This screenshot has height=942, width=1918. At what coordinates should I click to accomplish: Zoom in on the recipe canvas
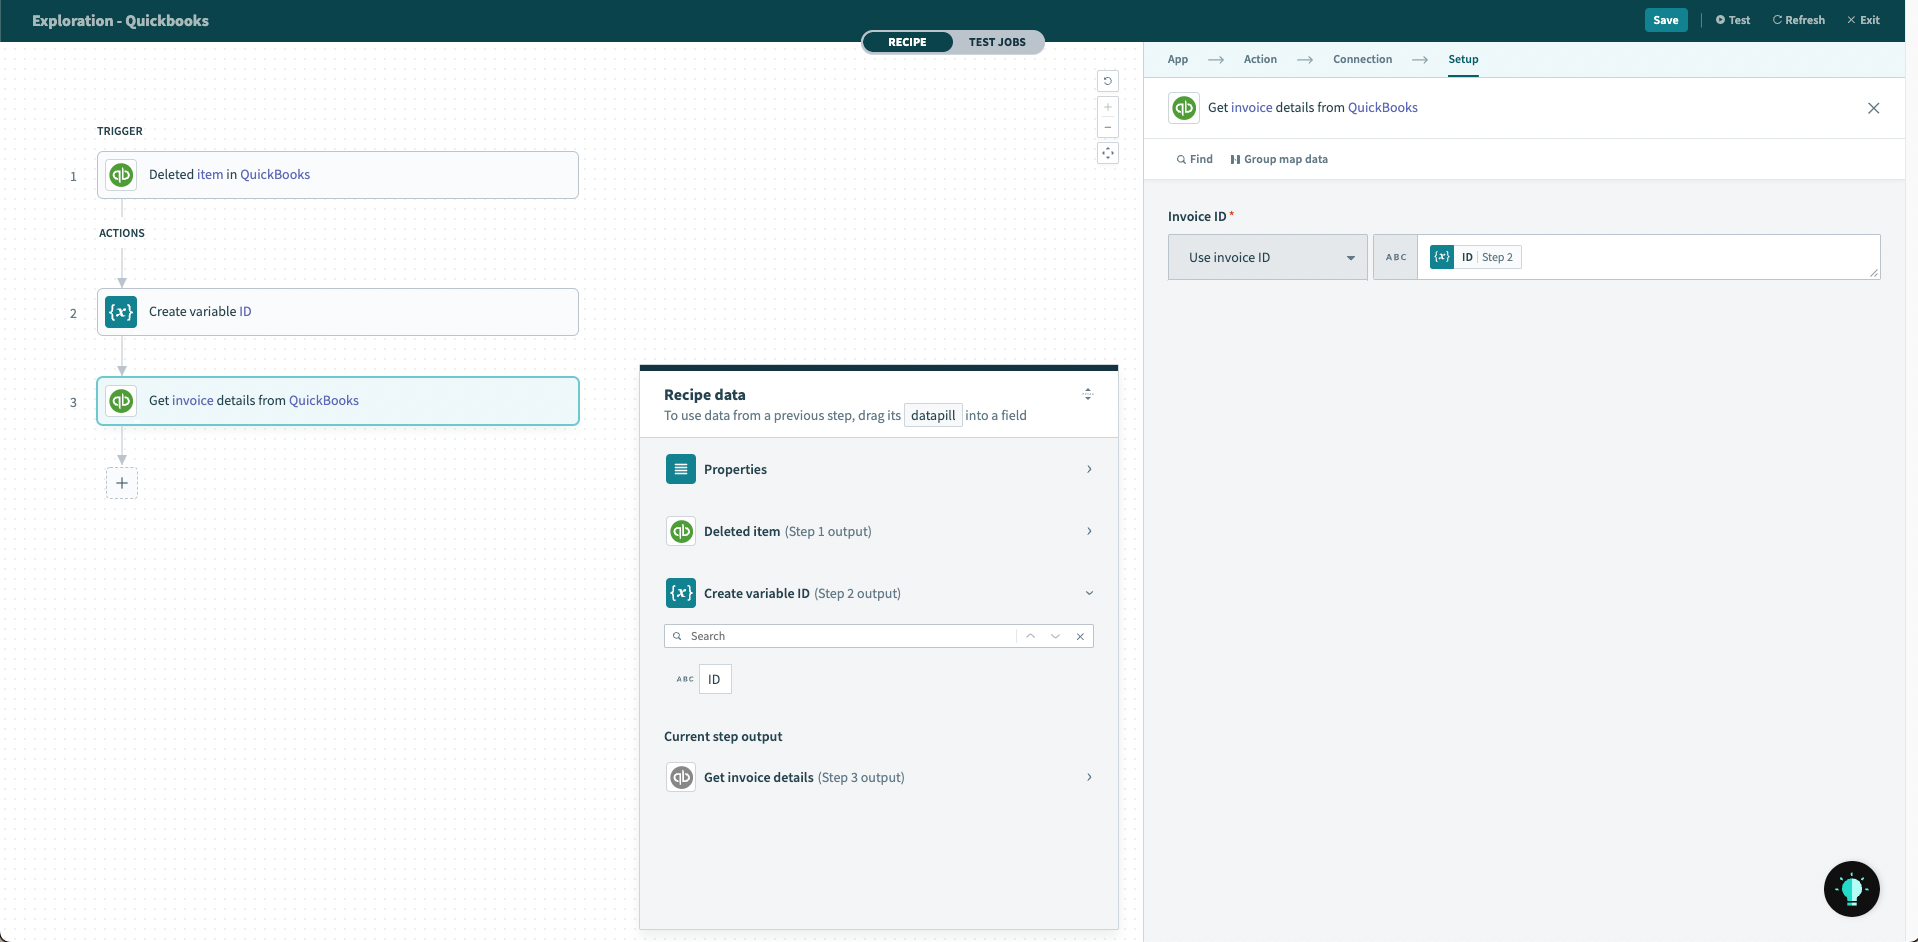(x=1107, y=107)
